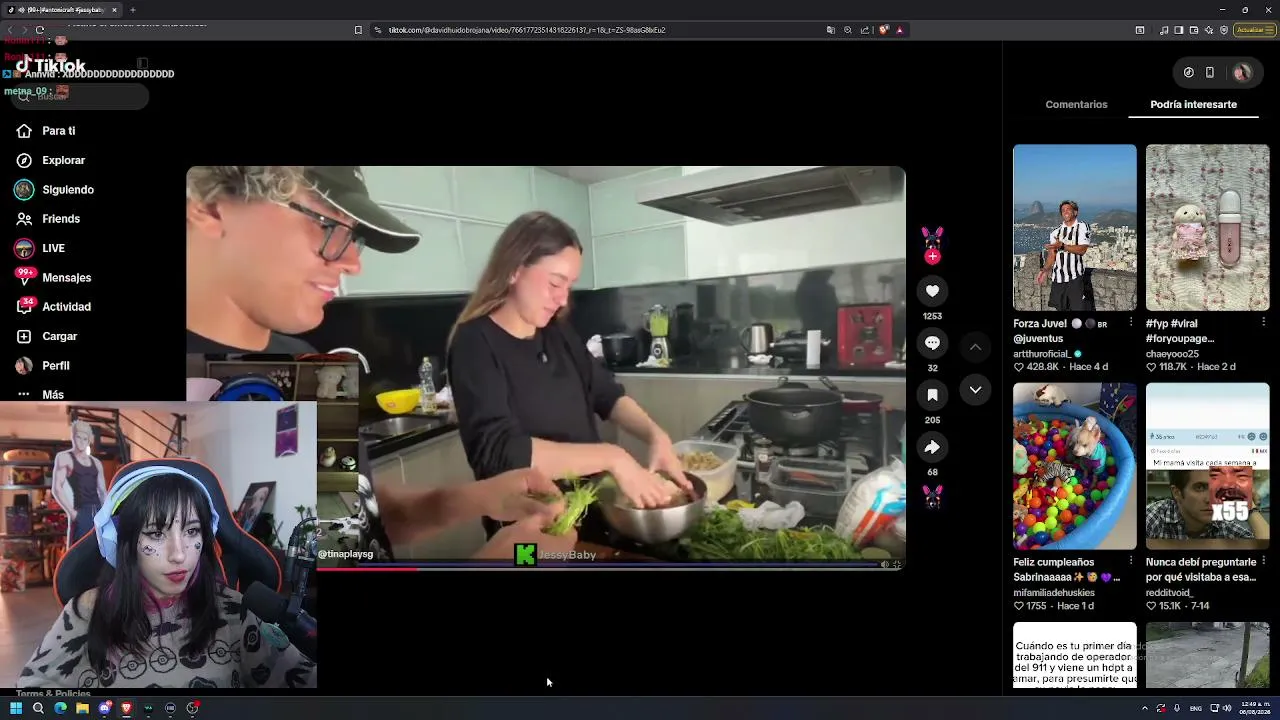
Task: Follow the creator with the red plus
Action: click(932, 257)
